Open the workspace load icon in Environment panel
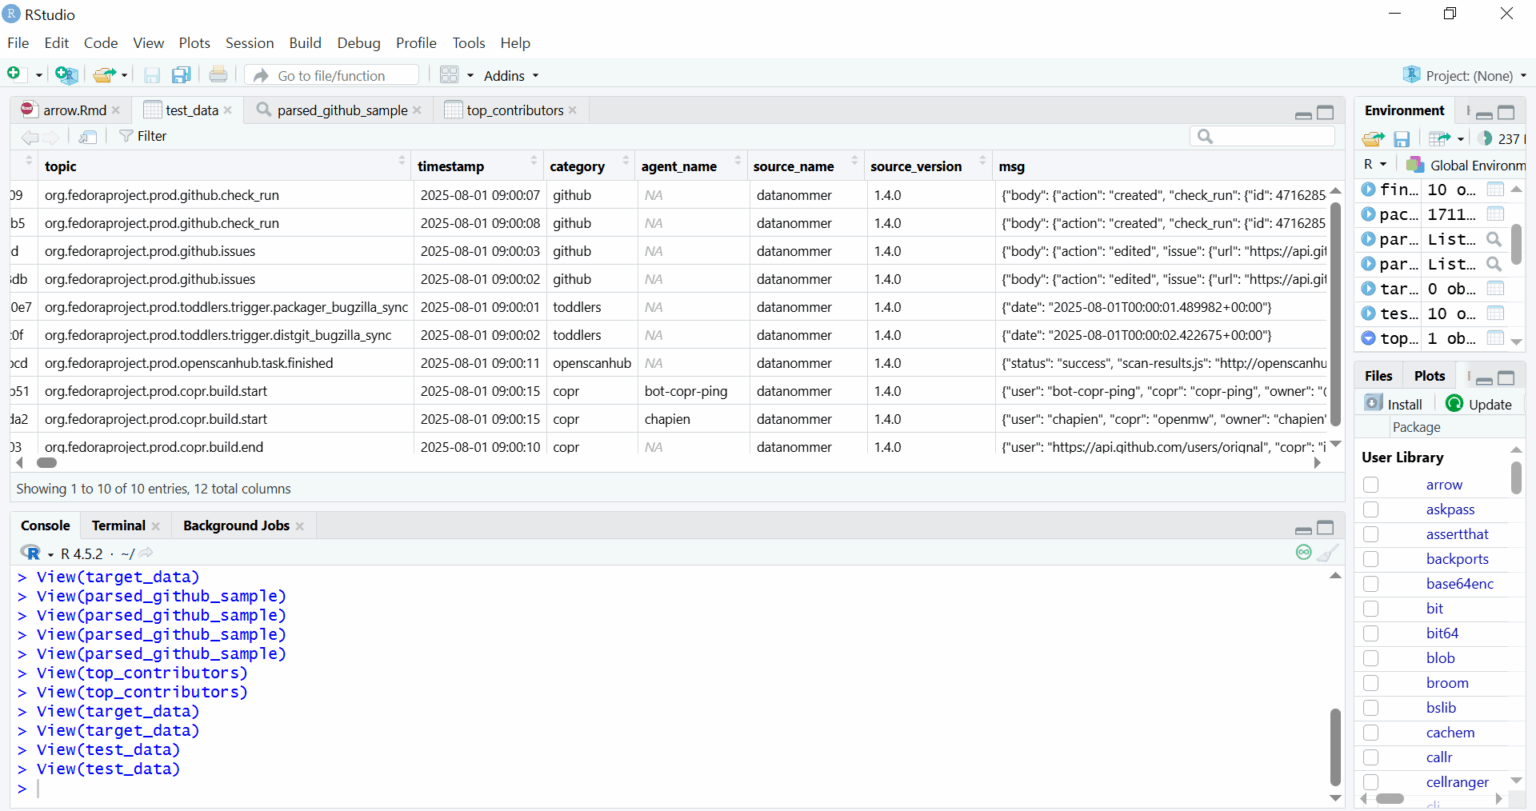This screenshot has width=1536, height=811. (x=1372, y=138)
